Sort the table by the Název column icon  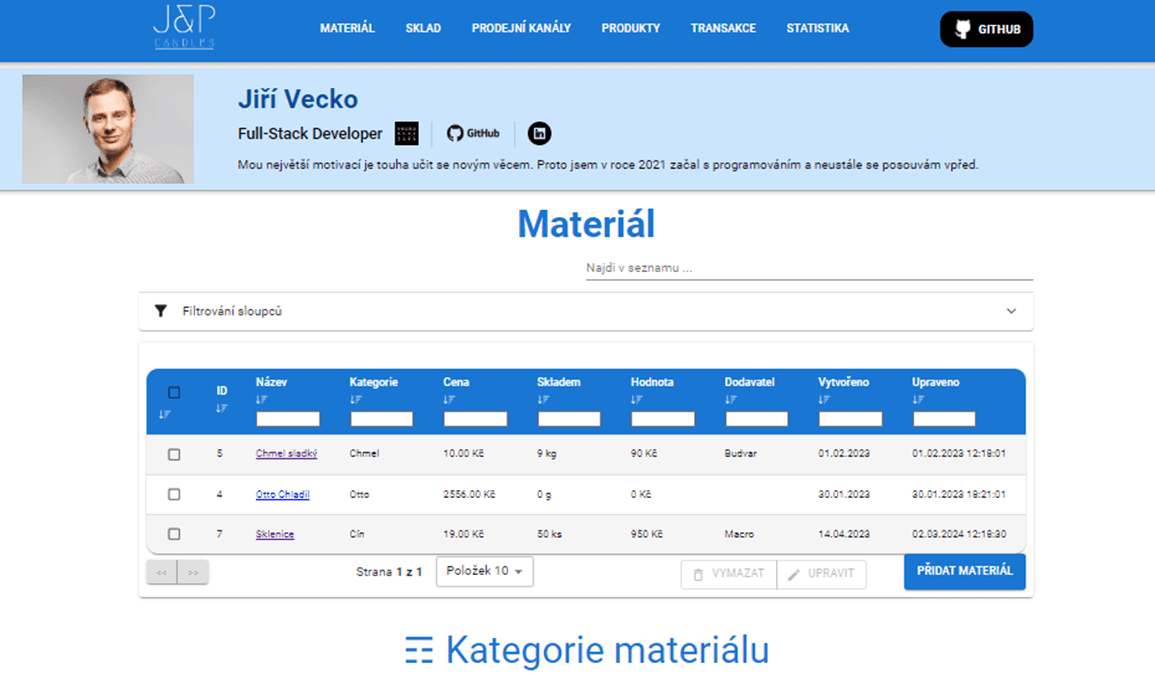coord(260,399)
